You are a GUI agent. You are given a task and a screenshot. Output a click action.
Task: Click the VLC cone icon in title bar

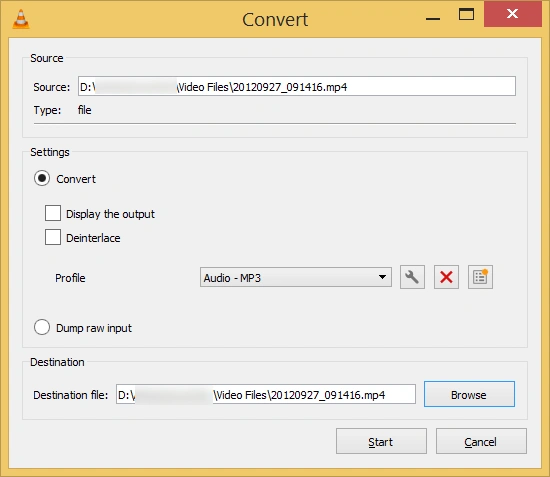coord(21,19)
